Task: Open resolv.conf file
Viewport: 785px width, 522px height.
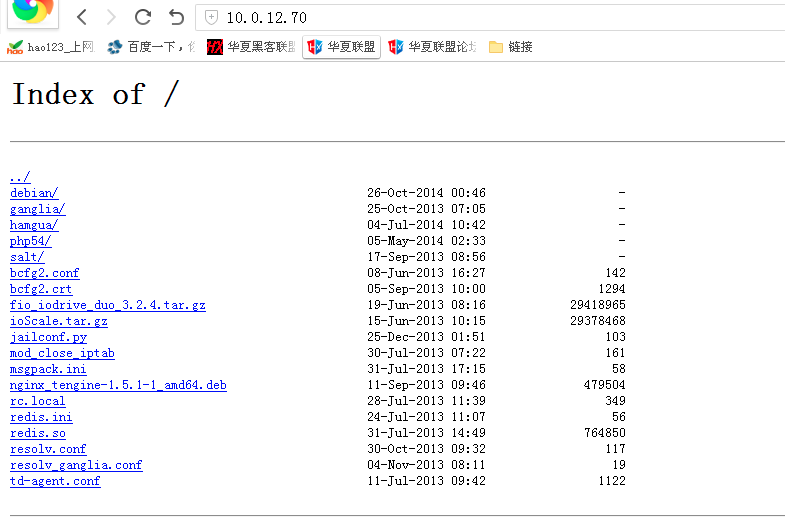Action: (48, 449)
